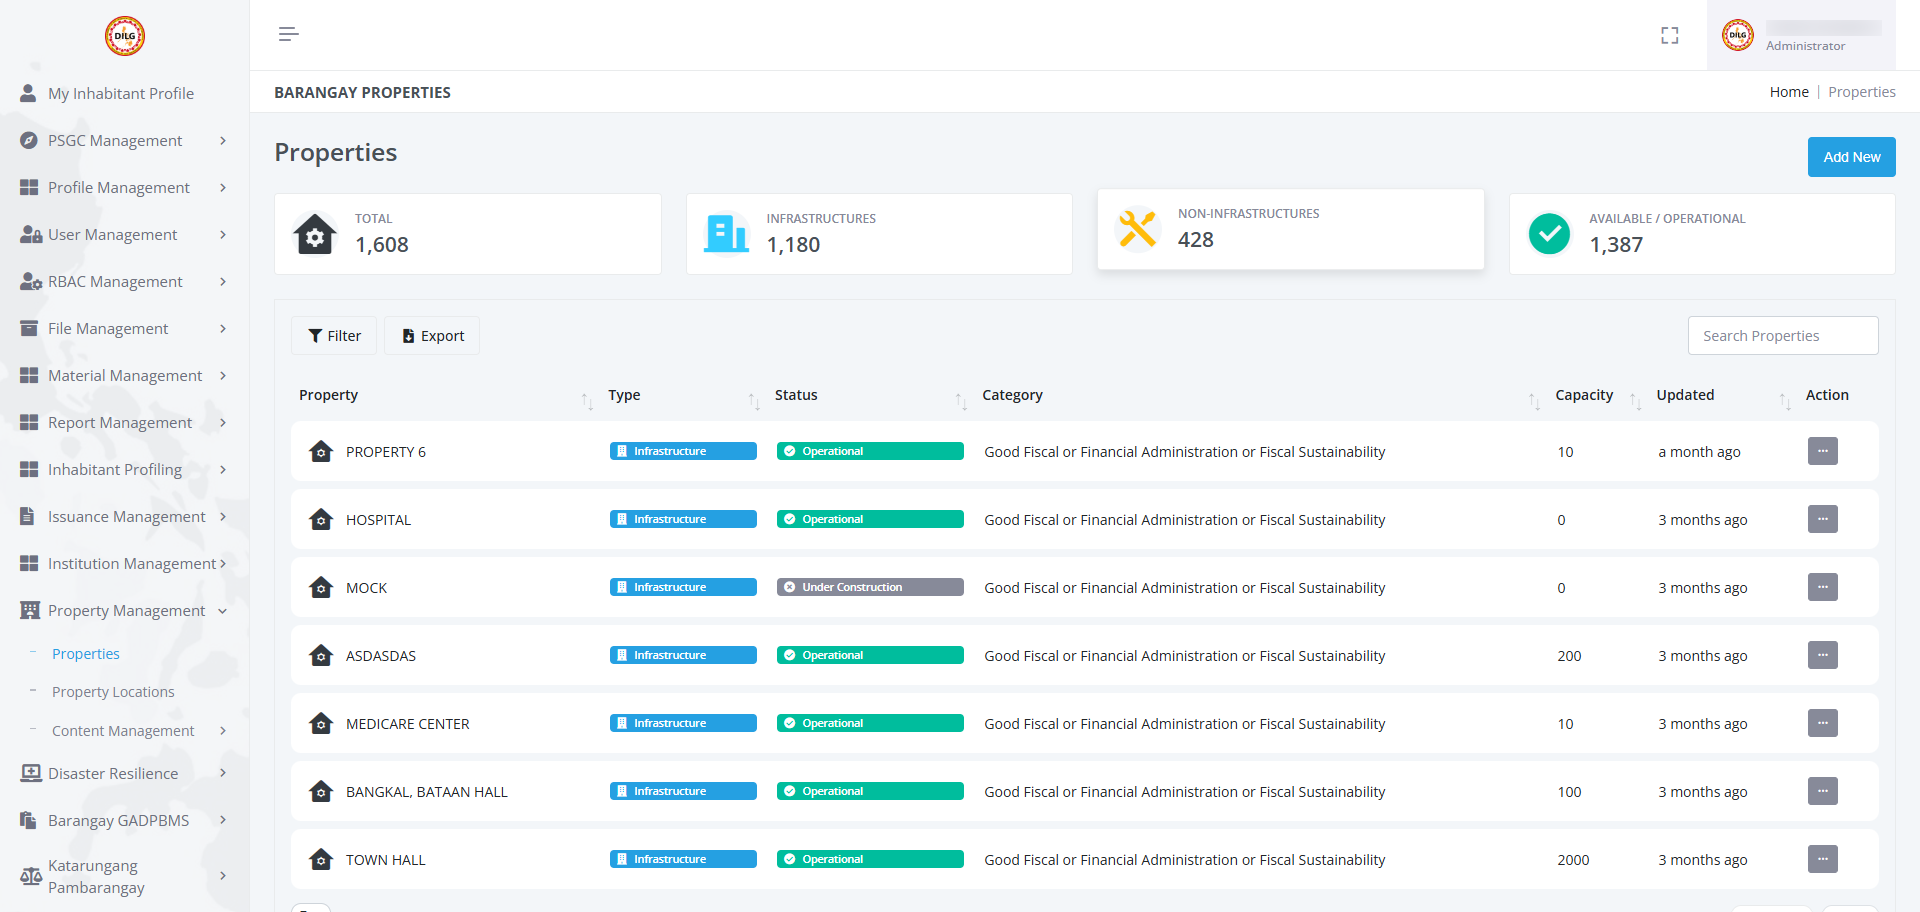Open User Management menu item
Viewport: 1920px width, 912px height.
tap(113, 234)
